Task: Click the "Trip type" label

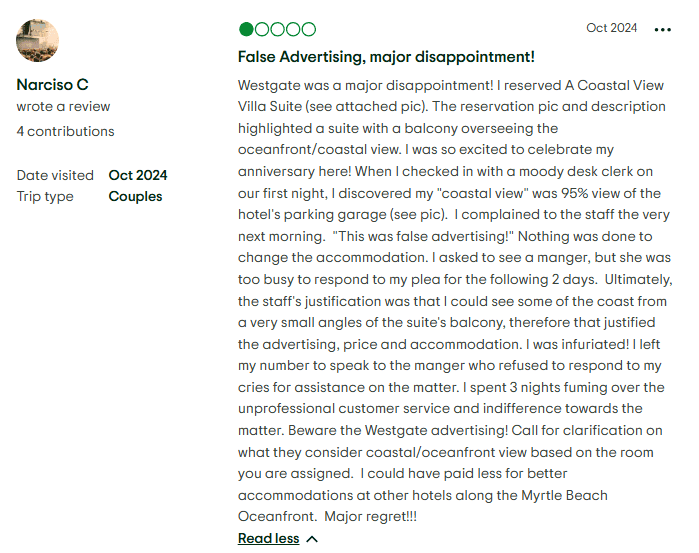Action: point(45,196)
